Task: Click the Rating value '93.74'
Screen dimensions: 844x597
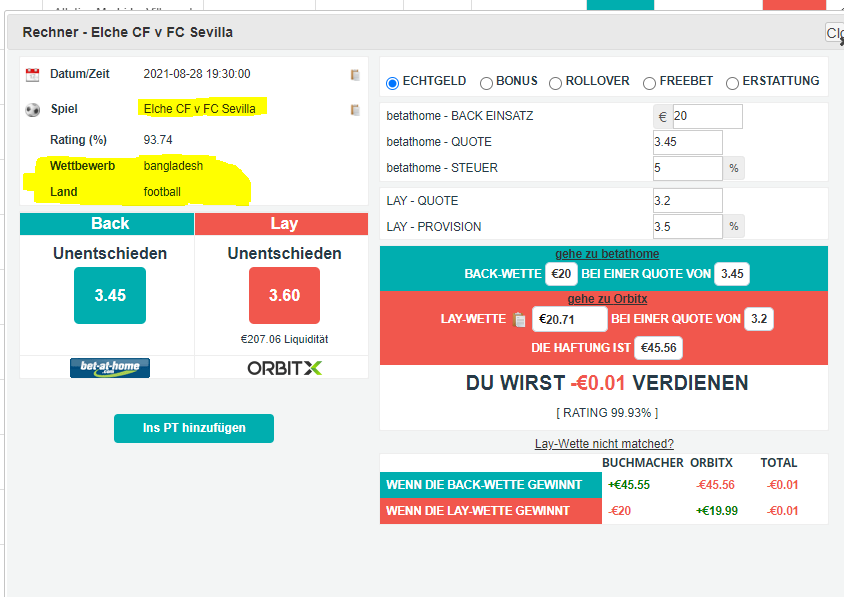Action: 158,140
